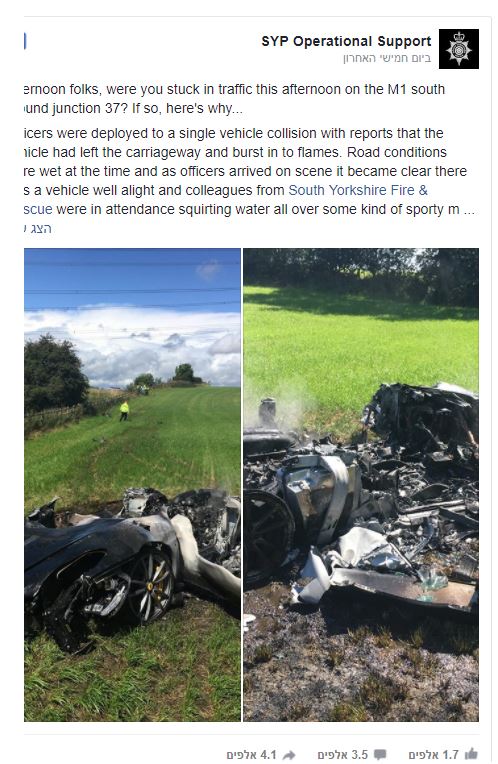Open the left photo of the burnt car
Viewport: 498px width, 764px height.
pos(133,485)
